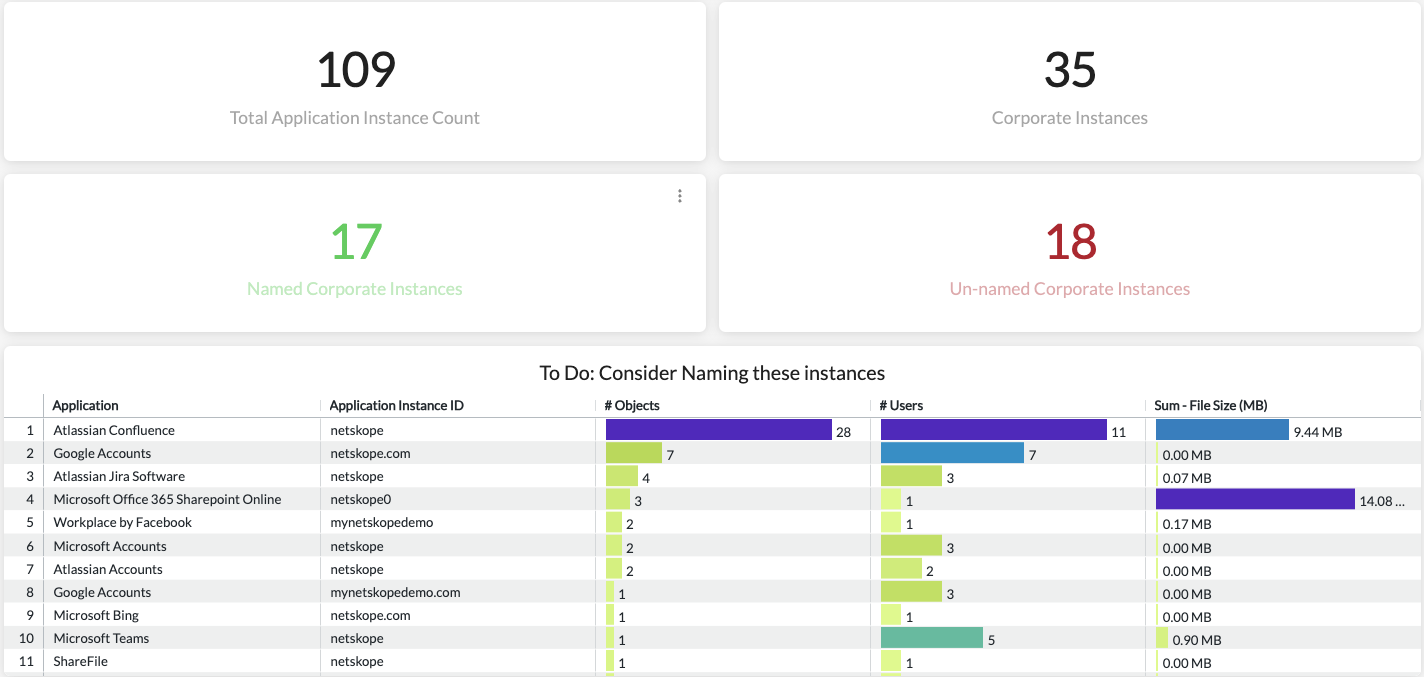Select the Corporate Instances label
This screenshot has height=677, width=1424.
tap(1070, 118)
